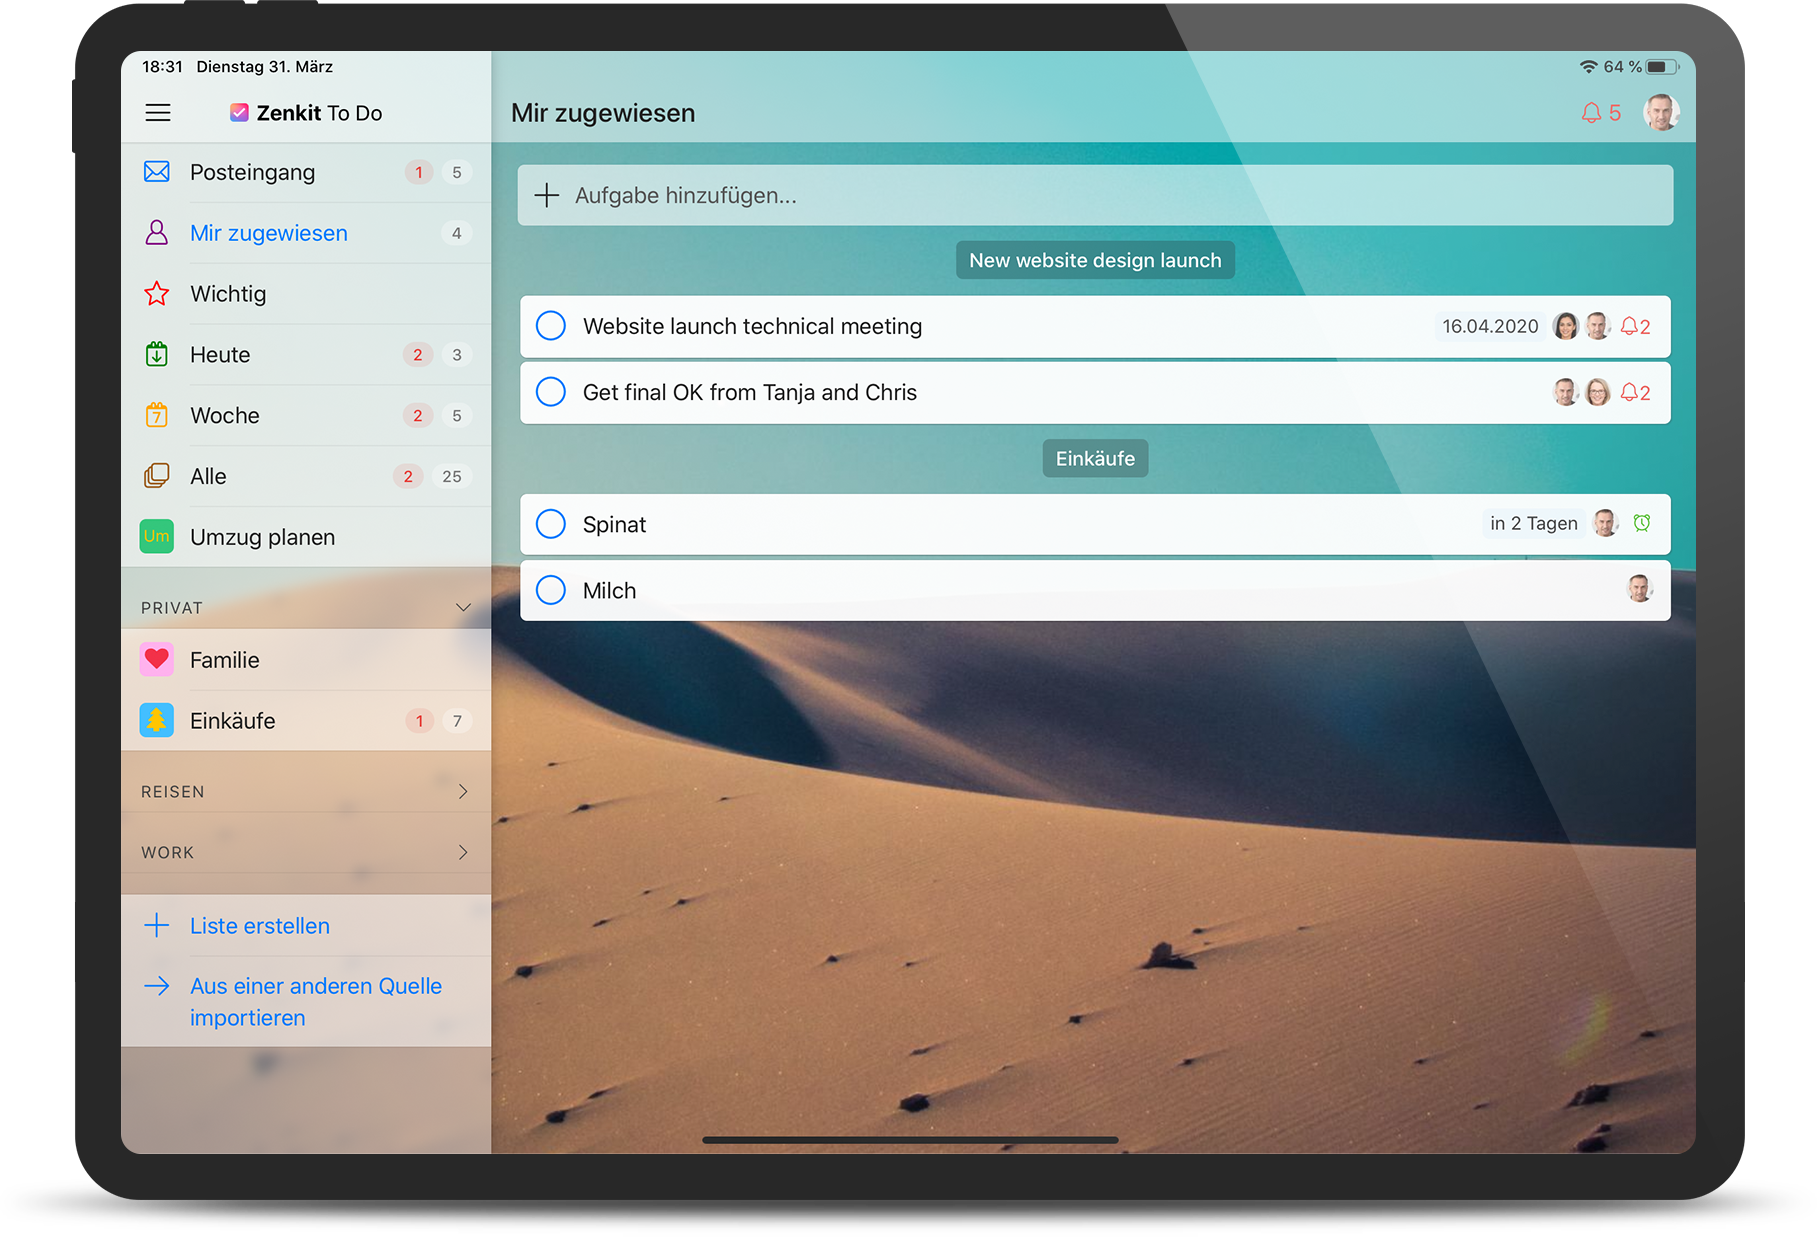This screenshot has width=1817, height=1237.
Task: Click the Einkäufe group label in task list
Action: (1095, 458)
